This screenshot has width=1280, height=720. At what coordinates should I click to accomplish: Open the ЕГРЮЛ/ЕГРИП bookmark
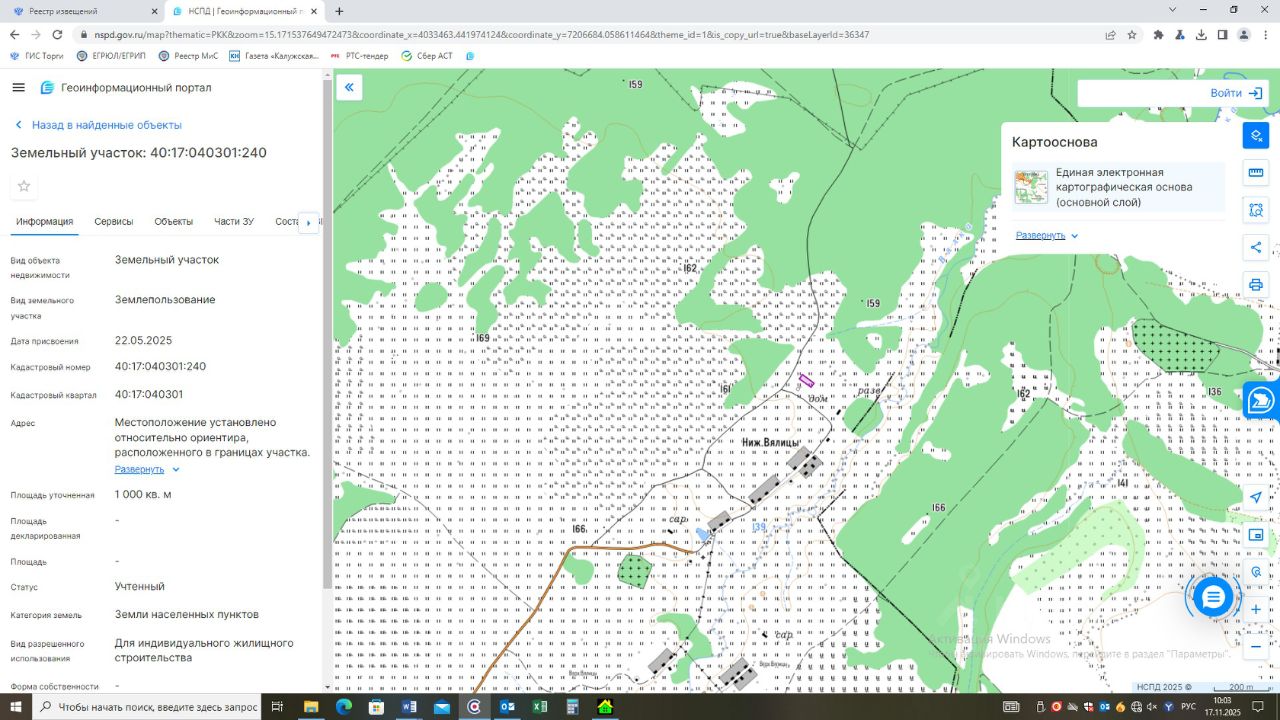click(111, 56)
